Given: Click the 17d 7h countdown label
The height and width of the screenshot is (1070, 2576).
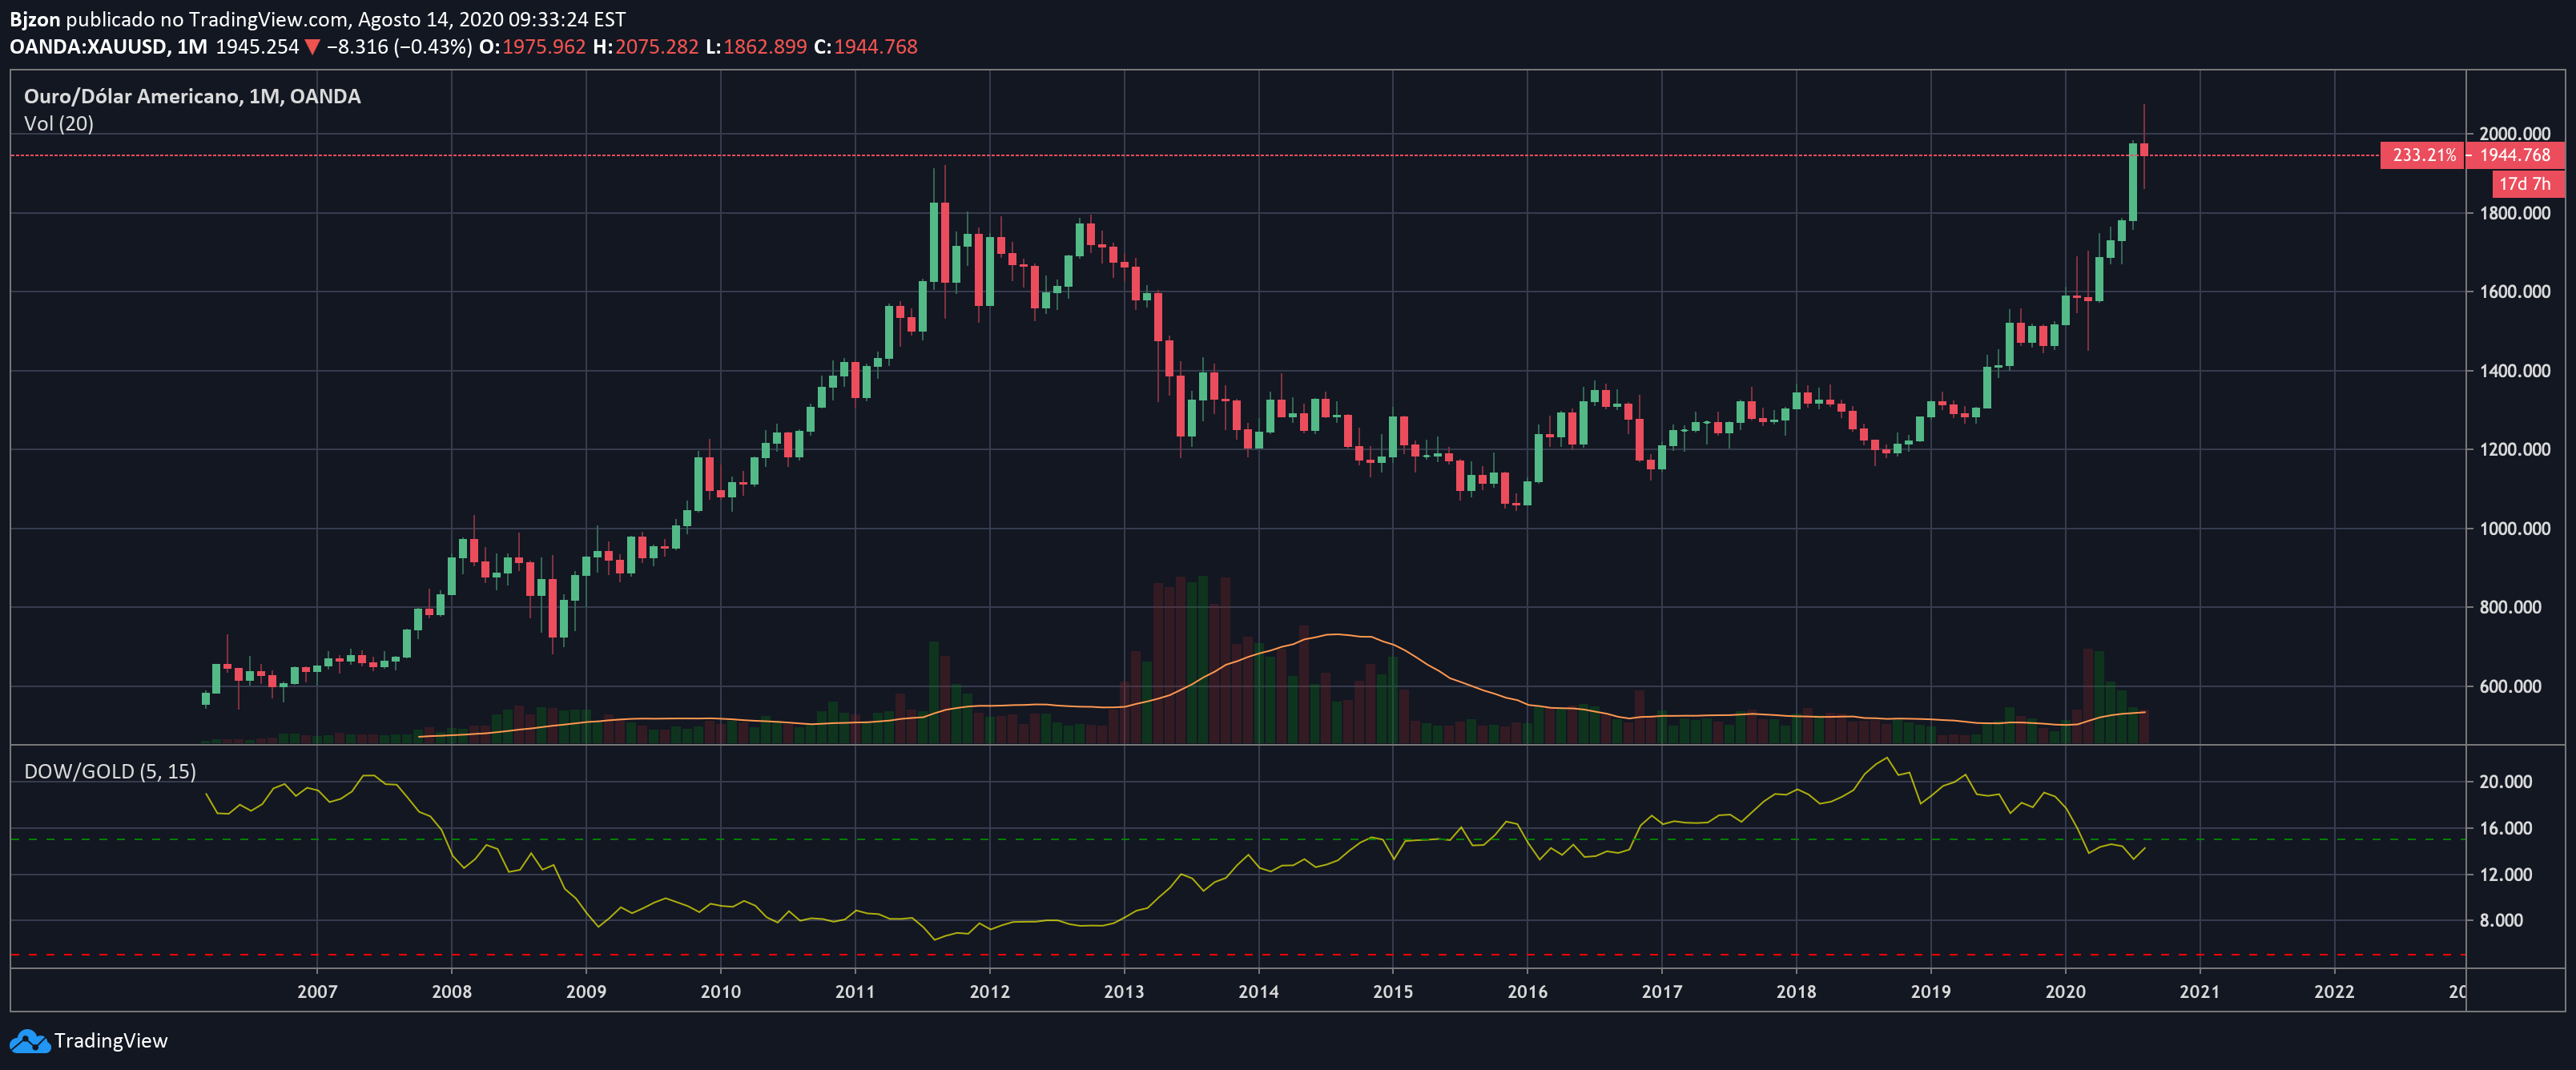Looking at the screenshot, I should 2524,184.
